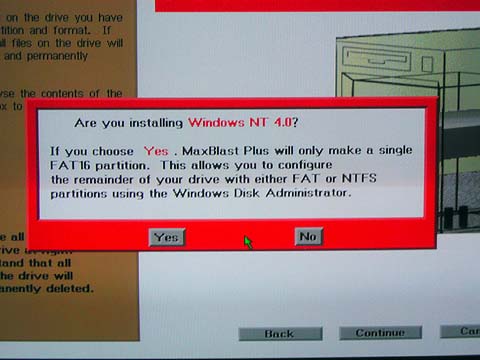
Task: Click the small square eject button on illustration
Action: click(x=427, y=64)
